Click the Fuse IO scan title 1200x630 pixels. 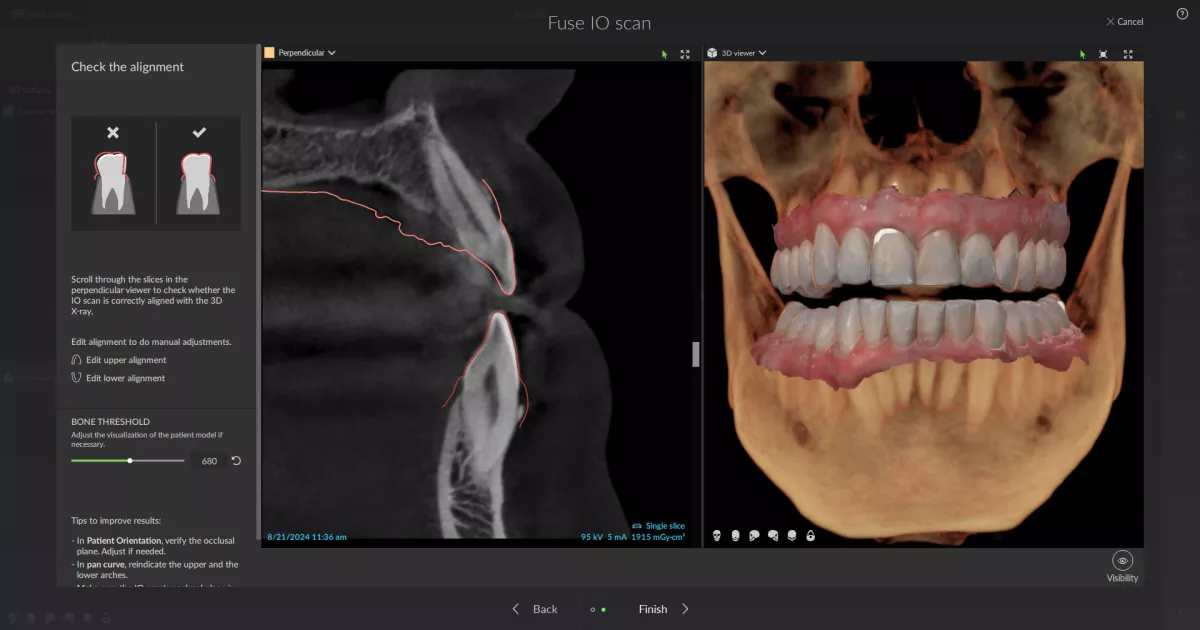click(x=599, y=22)
